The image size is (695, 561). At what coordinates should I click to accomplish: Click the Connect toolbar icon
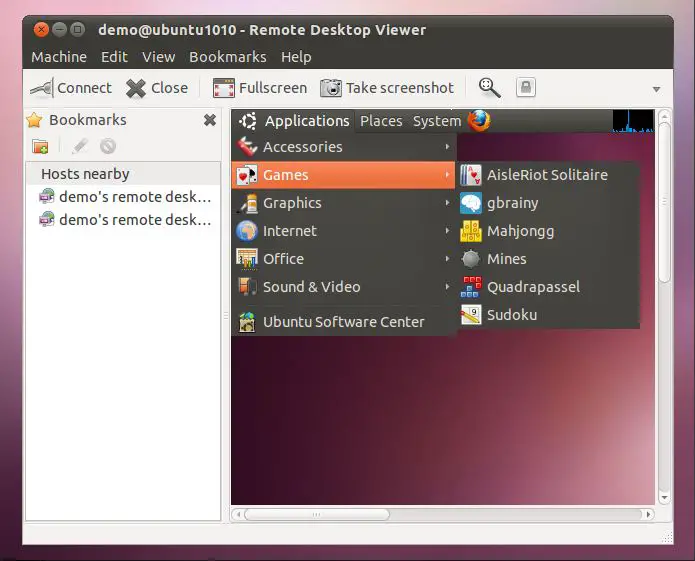41,88
